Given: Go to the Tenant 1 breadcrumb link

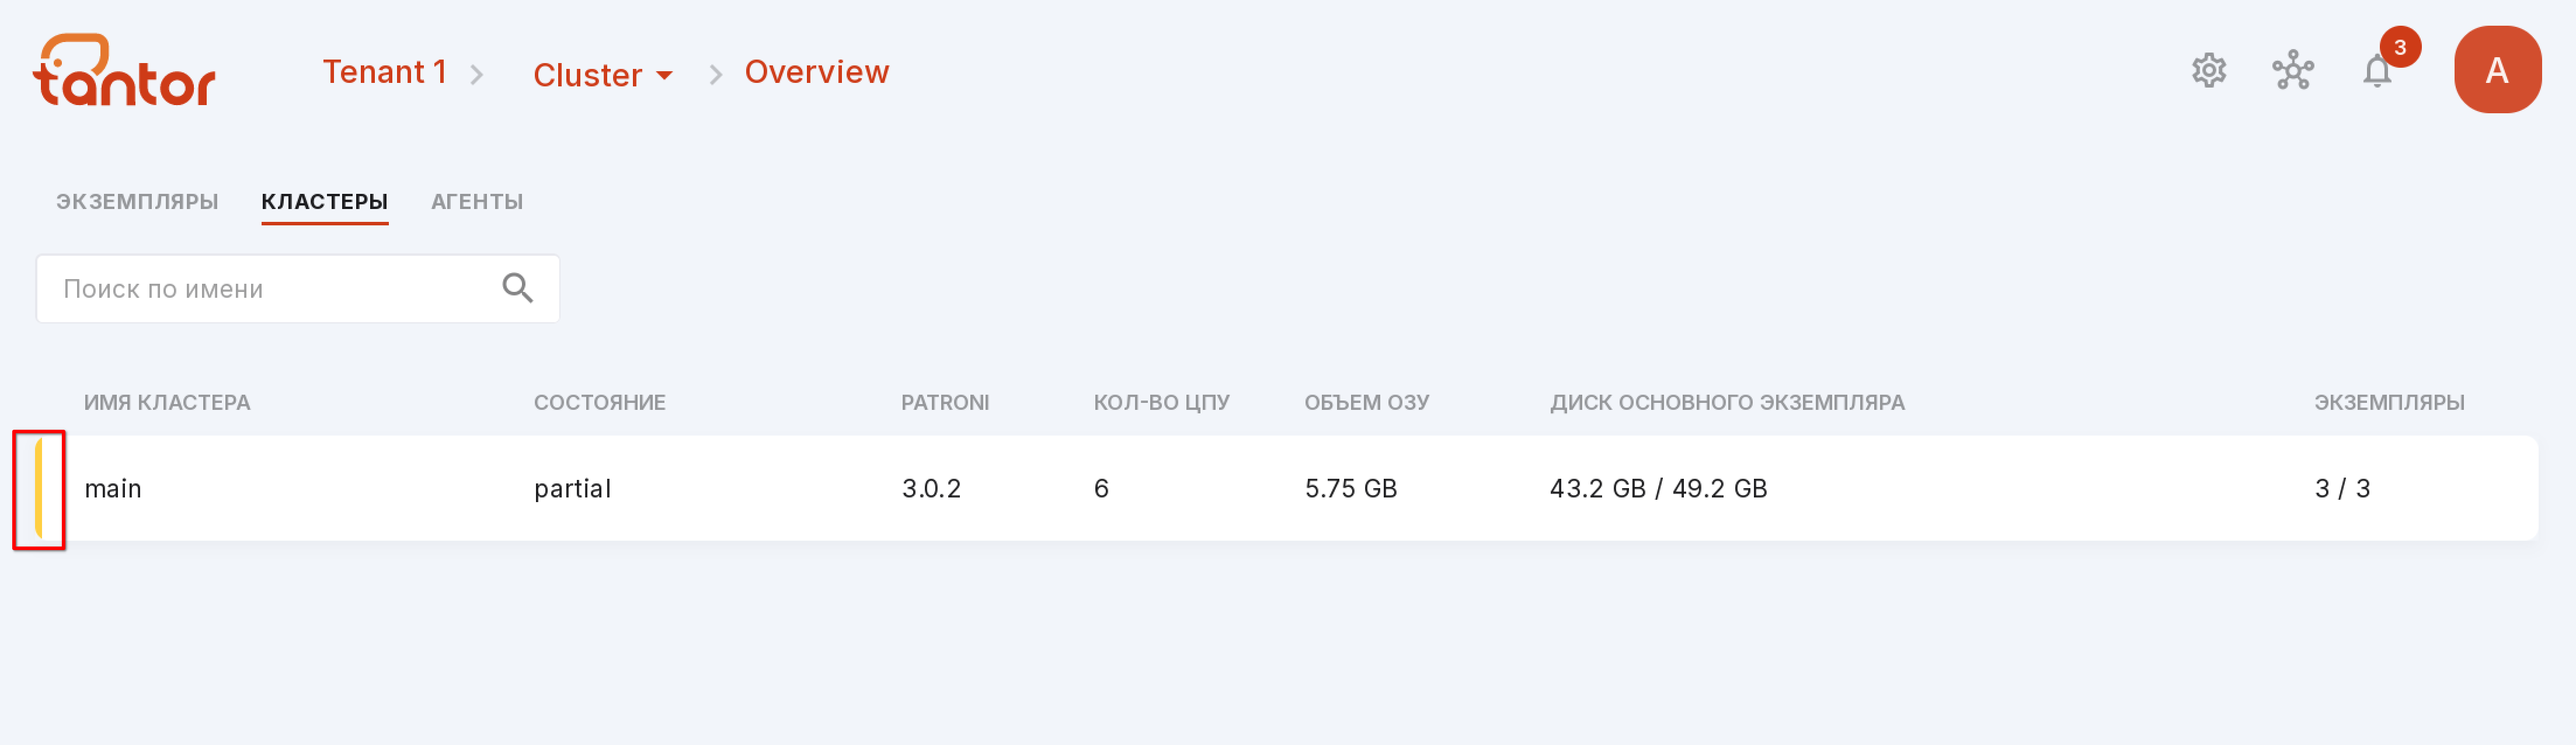Looking at the screenshot, I should [384, 72].
